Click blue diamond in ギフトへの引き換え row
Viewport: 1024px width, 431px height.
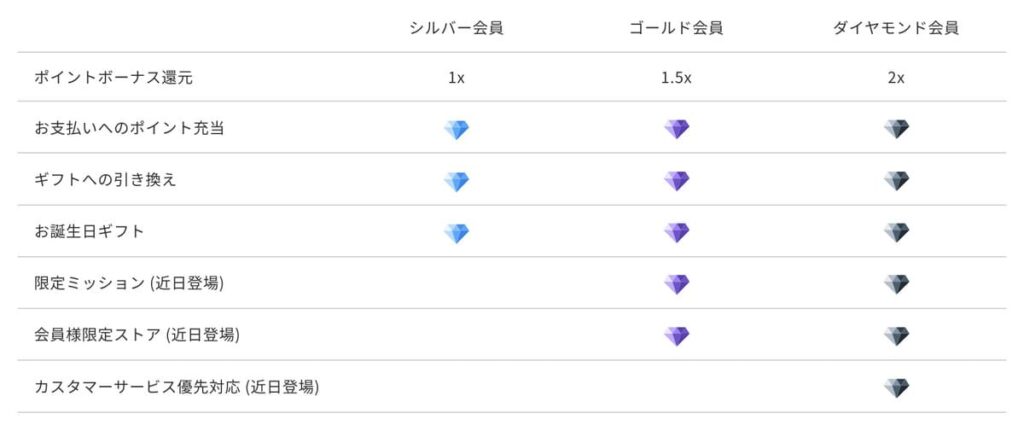[456, 181]
